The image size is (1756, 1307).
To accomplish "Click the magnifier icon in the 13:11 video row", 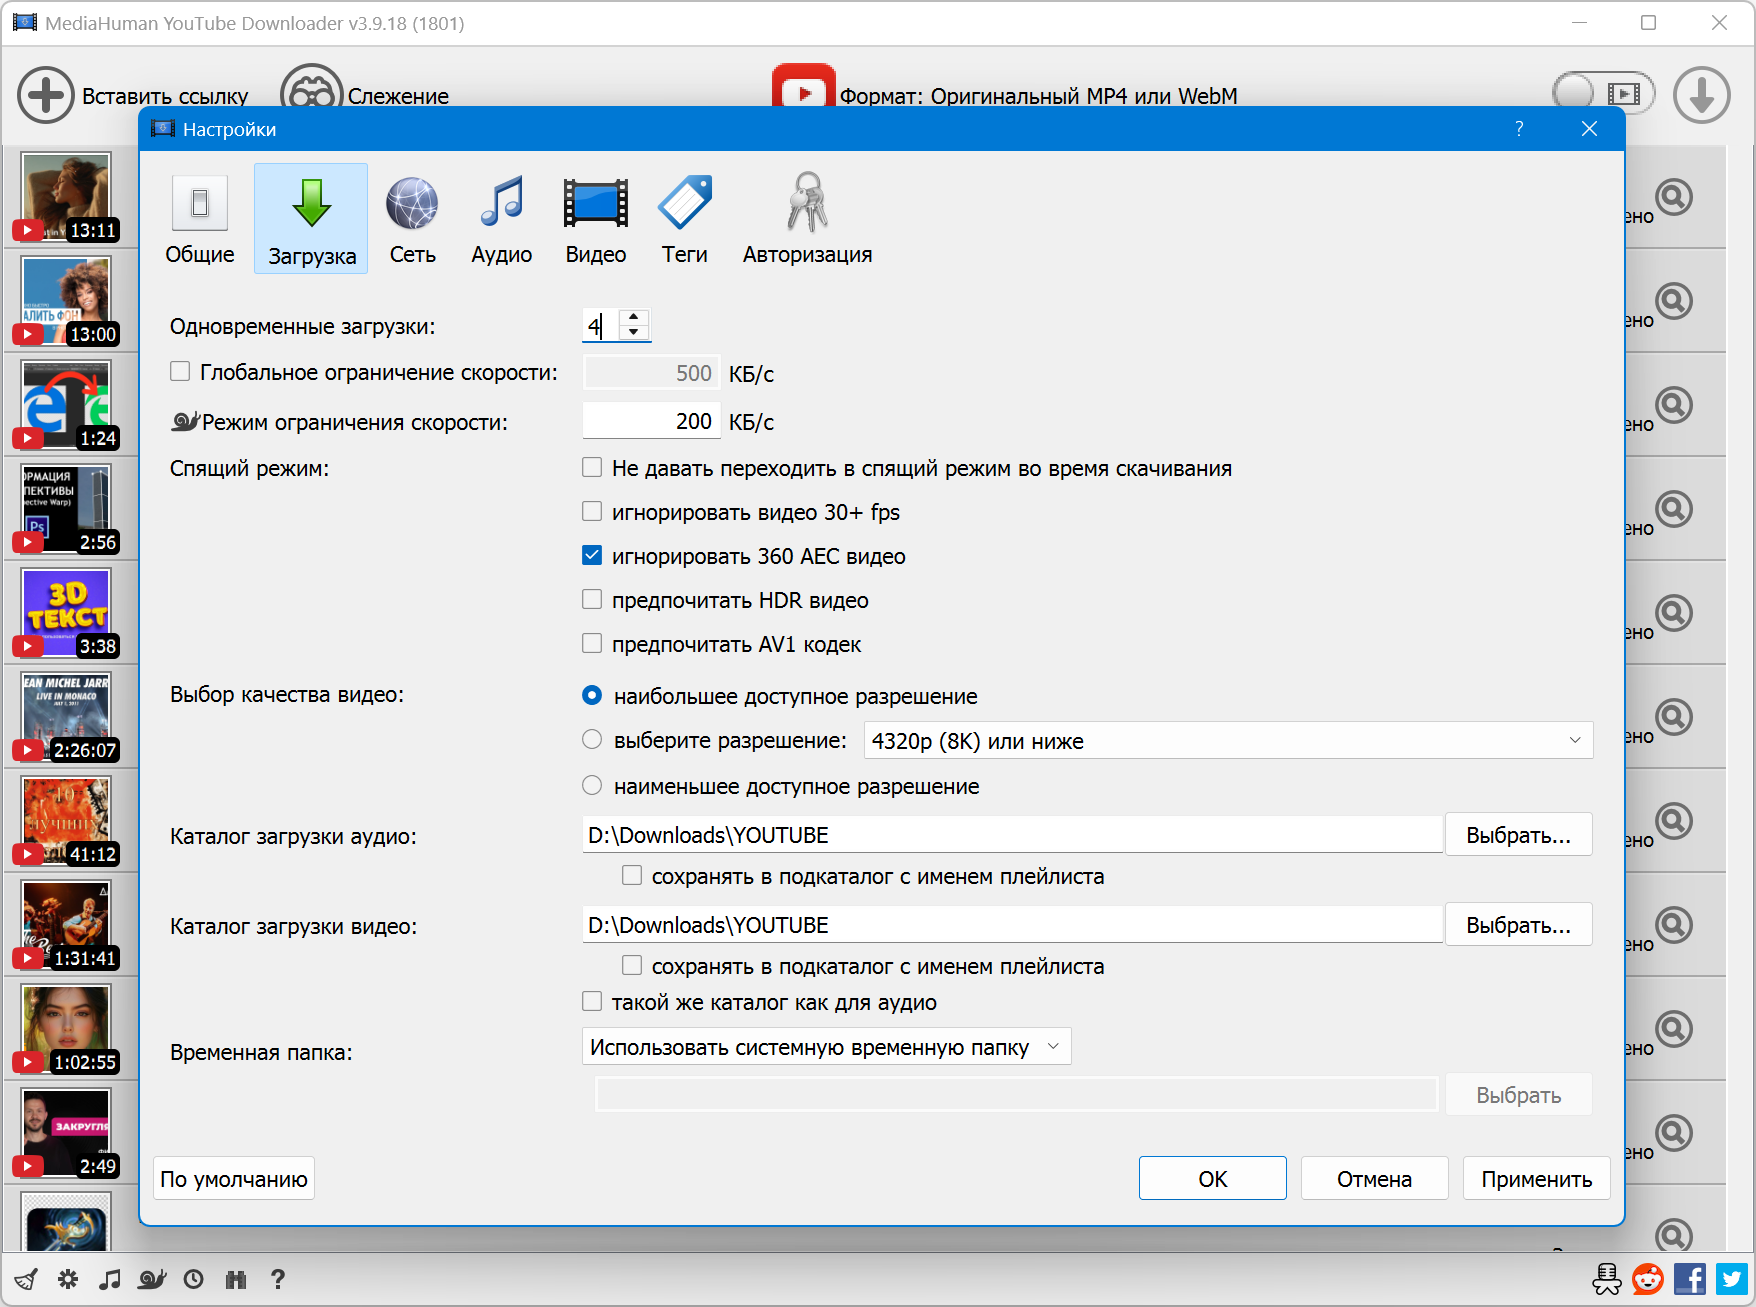I will tap(1674, 198).
